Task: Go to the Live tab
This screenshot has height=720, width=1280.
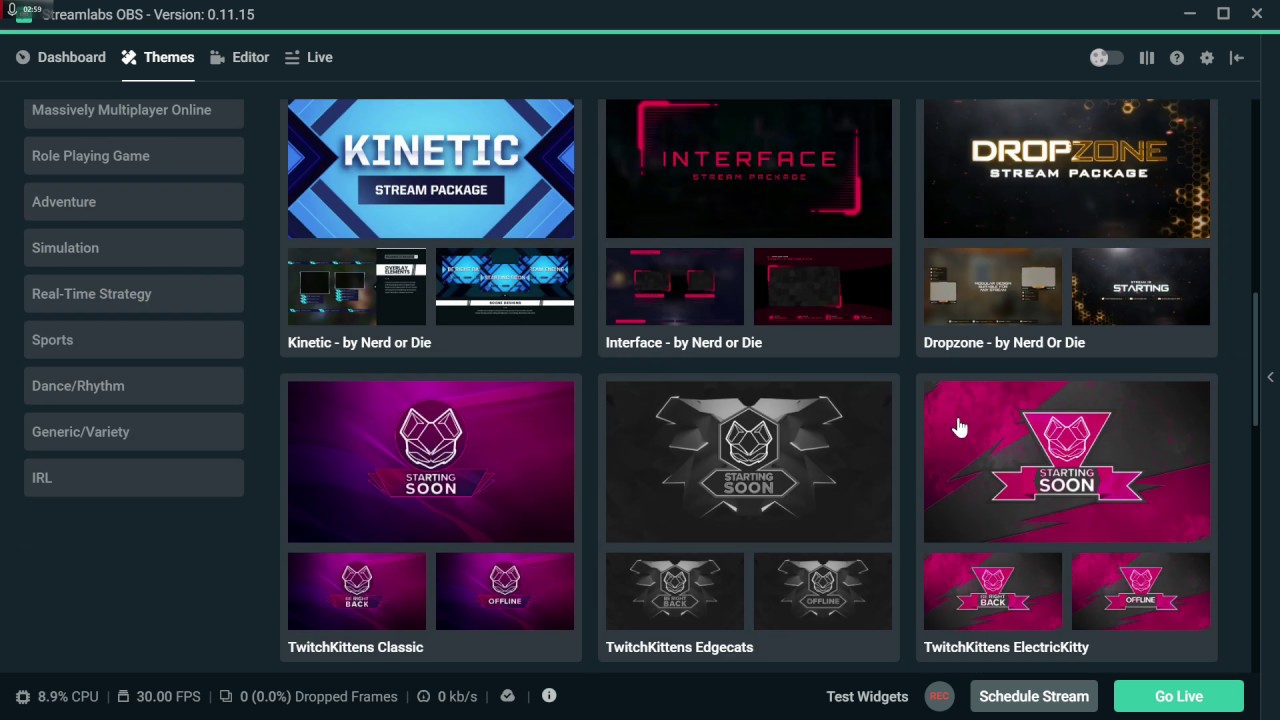Action: (x=309, y=57)
